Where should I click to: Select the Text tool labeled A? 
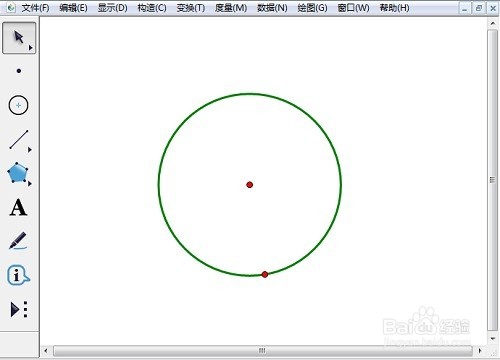coord(18,208)
